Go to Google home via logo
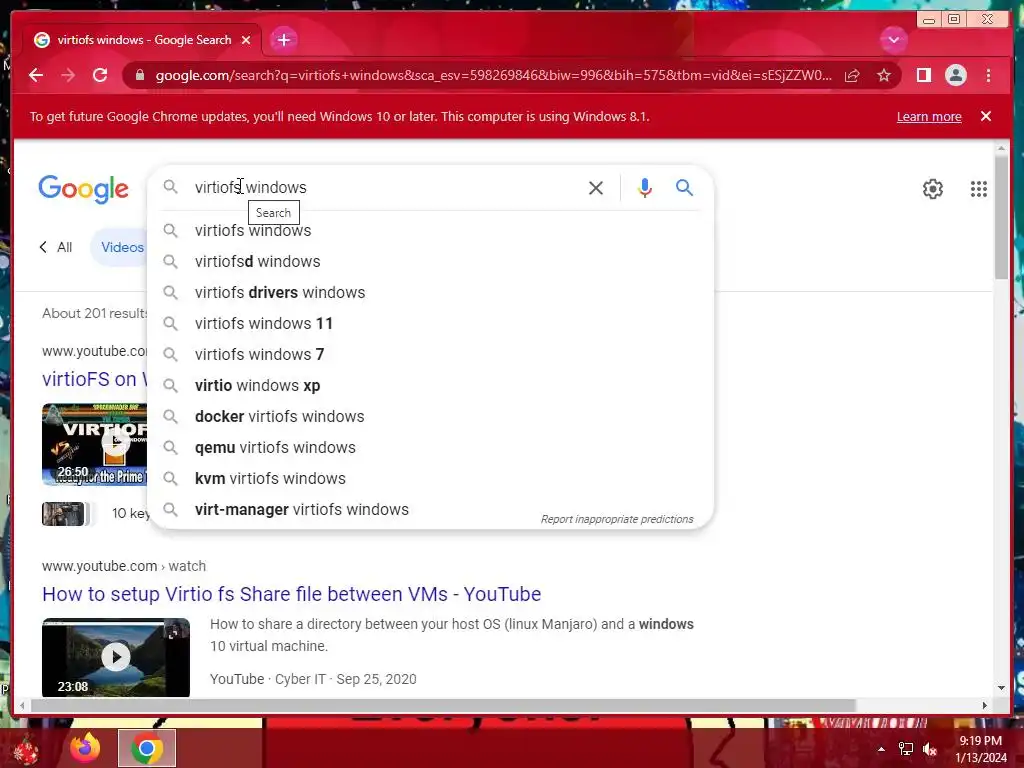 pyautogui.click(x=84, y=189)
